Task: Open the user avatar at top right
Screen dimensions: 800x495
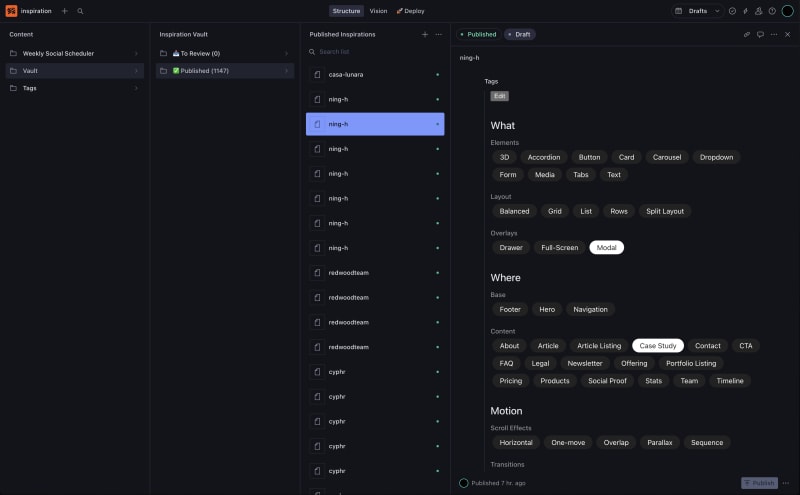Action: (x=787, y=11)
